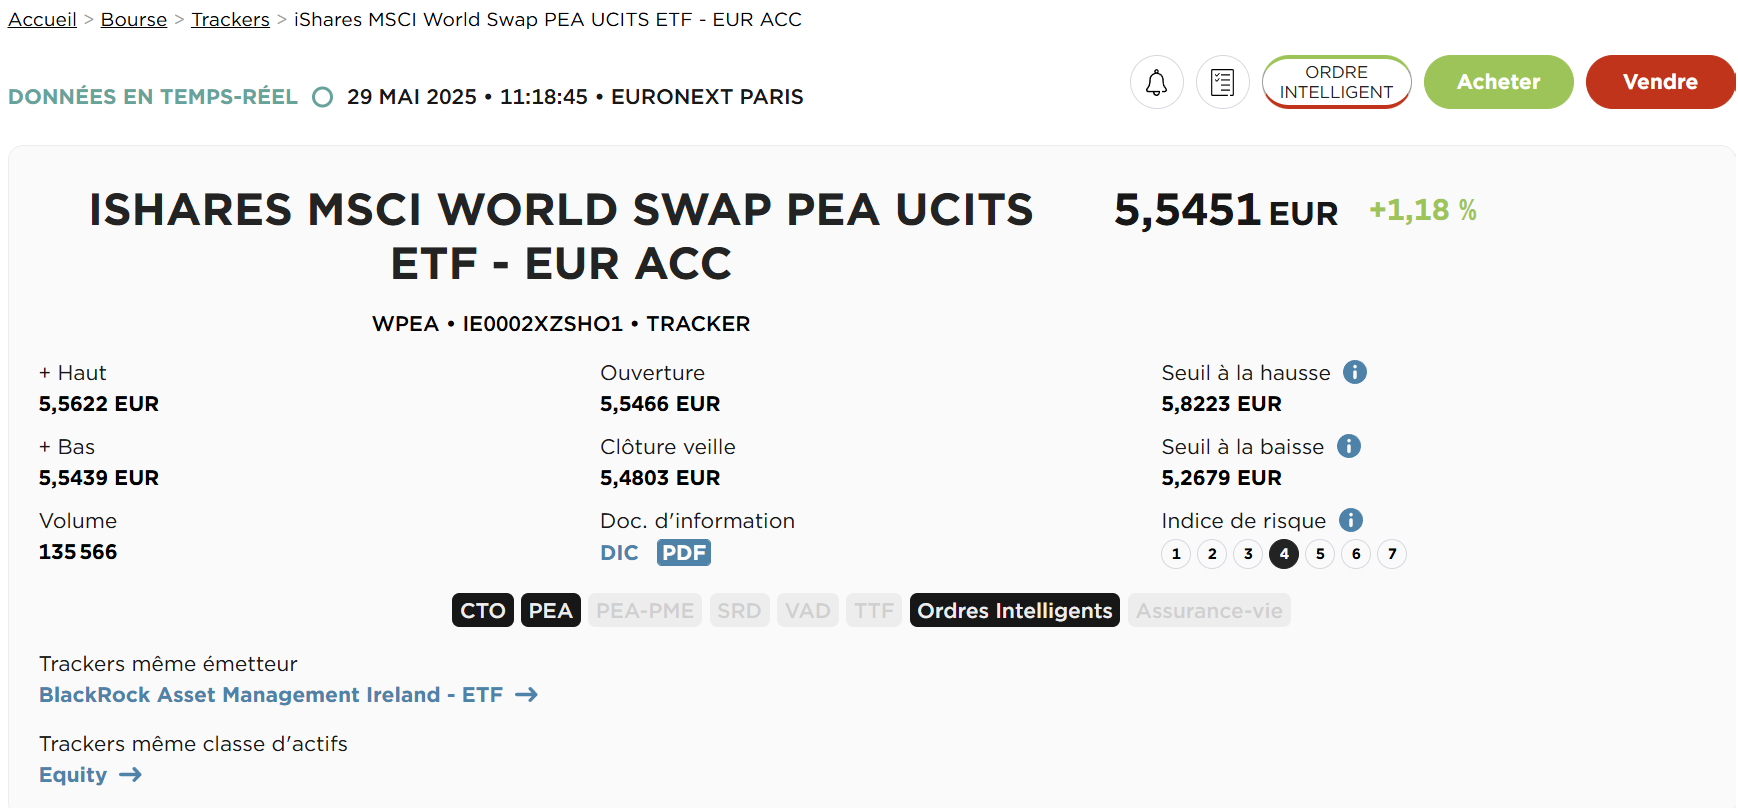Screen dimensions: 1738x808
Task: Click the 5,2679 EUR lower threshold value
Action: click(1222, 478)
